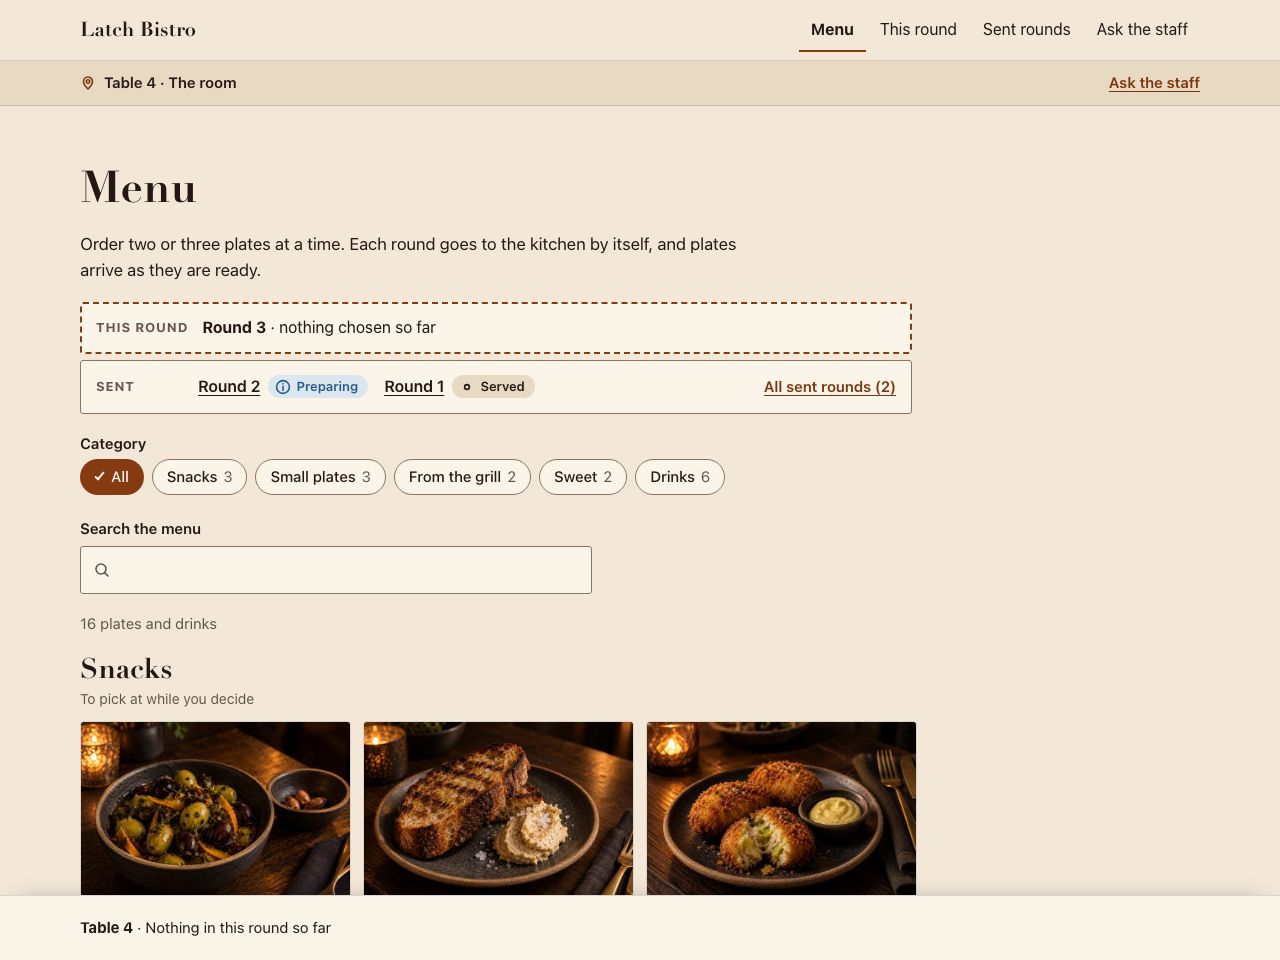Click 'To pick at while you decide' text

pos(167,699)
